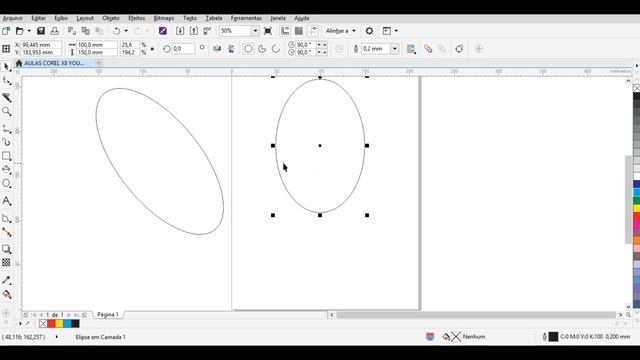The width and height of the screenshot is (640, 360).
Task: Open Options via the gear icon
Action: (369, 31)
